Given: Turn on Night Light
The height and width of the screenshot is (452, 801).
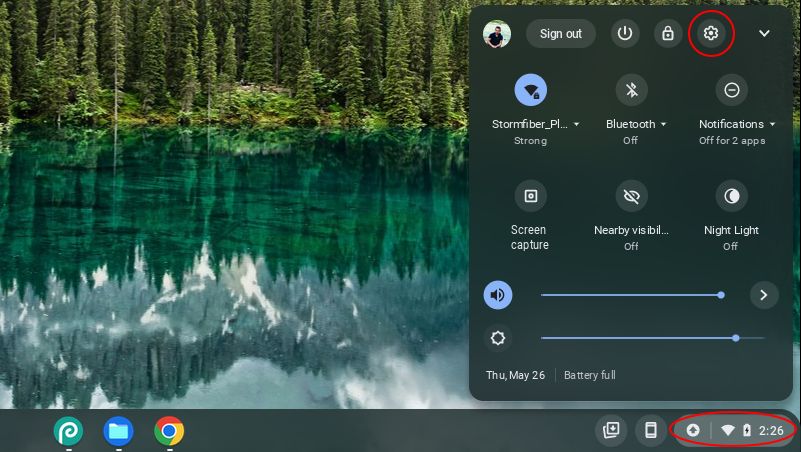Looking at the screenshot, I should pos(732,196).
